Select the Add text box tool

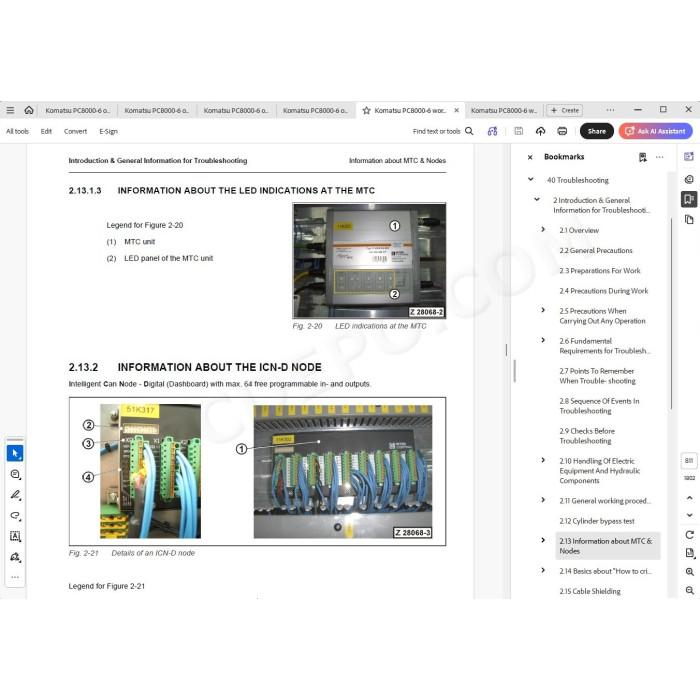[x=15, y=536]
